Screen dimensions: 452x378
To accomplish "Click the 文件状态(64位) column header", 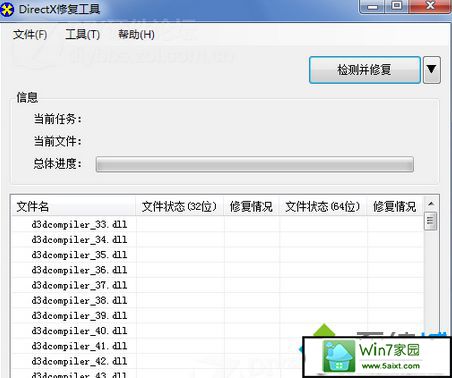I will pos(323,207).
